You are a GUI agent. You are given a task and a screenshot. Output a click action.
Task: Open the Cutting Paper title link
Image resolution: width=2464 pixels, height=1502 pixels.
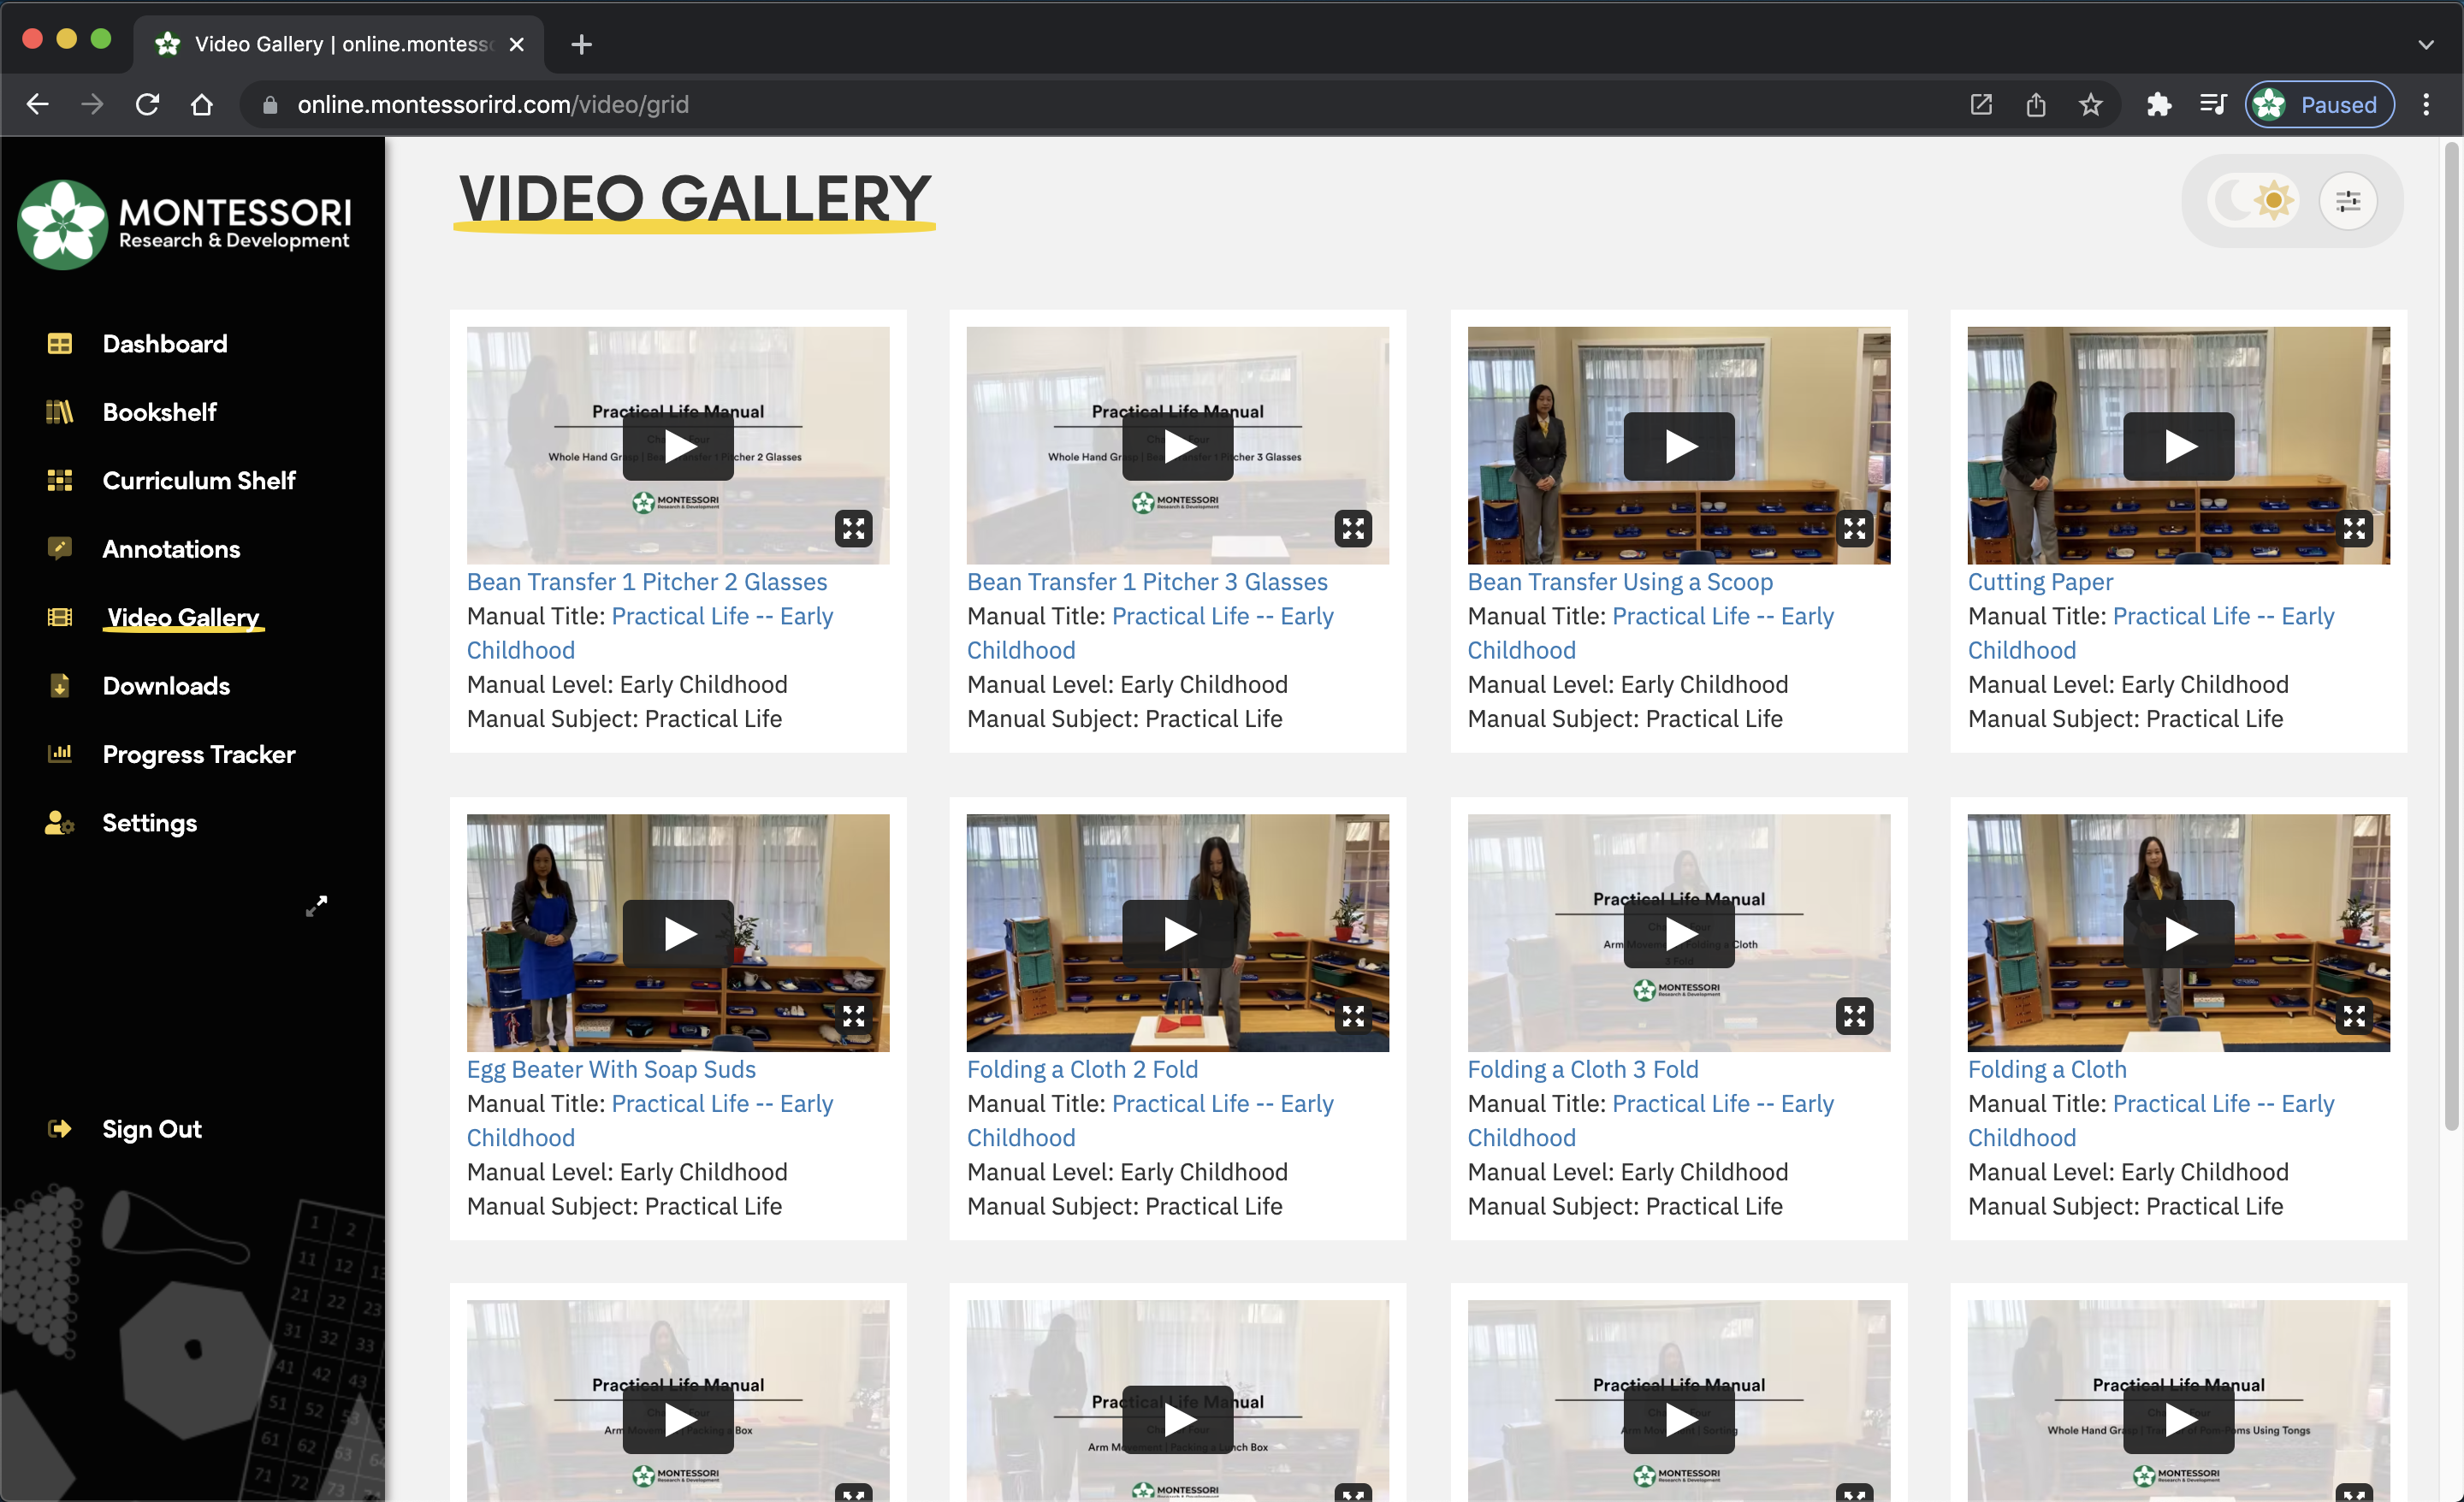point(2040,582)
